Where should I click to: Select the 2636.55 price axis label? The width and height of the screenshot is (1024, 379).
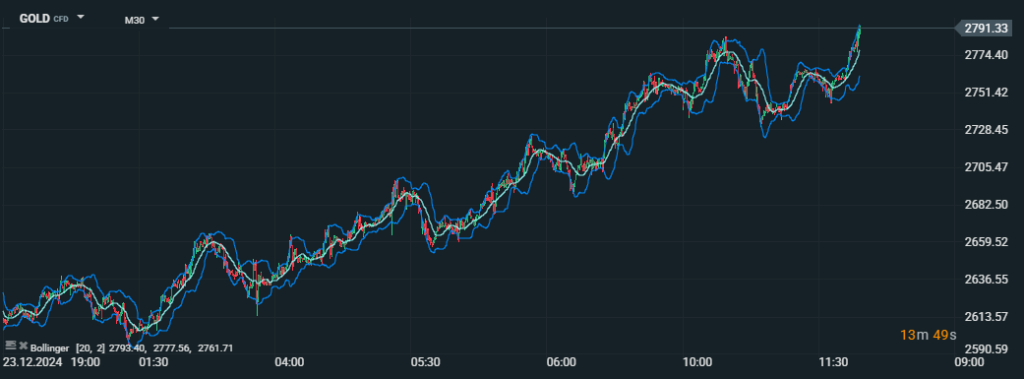click(x=985, y=280)
